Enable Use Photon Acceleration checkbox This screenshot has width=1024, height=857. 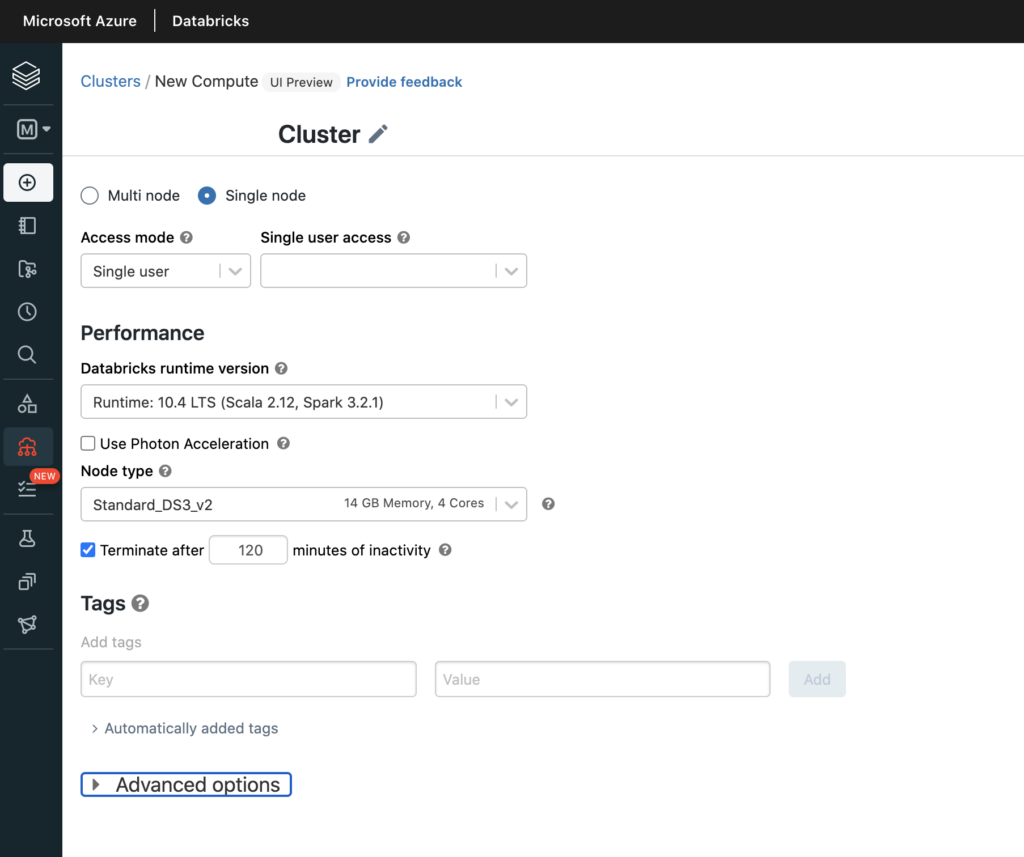pos(88,444)
